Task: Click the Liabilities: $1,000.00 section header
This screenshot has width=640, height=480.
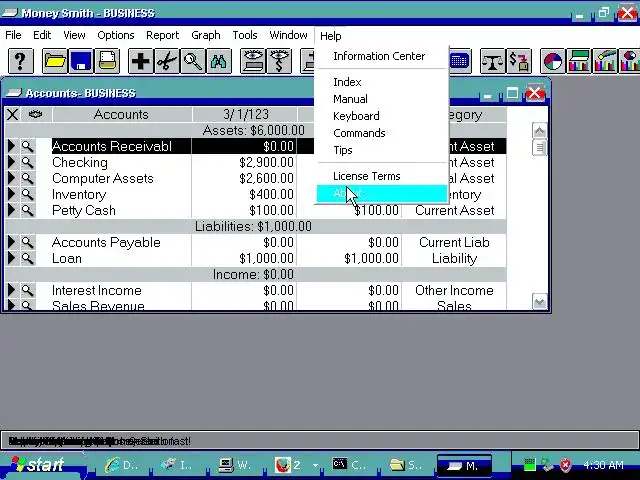Action: [255, 226]
